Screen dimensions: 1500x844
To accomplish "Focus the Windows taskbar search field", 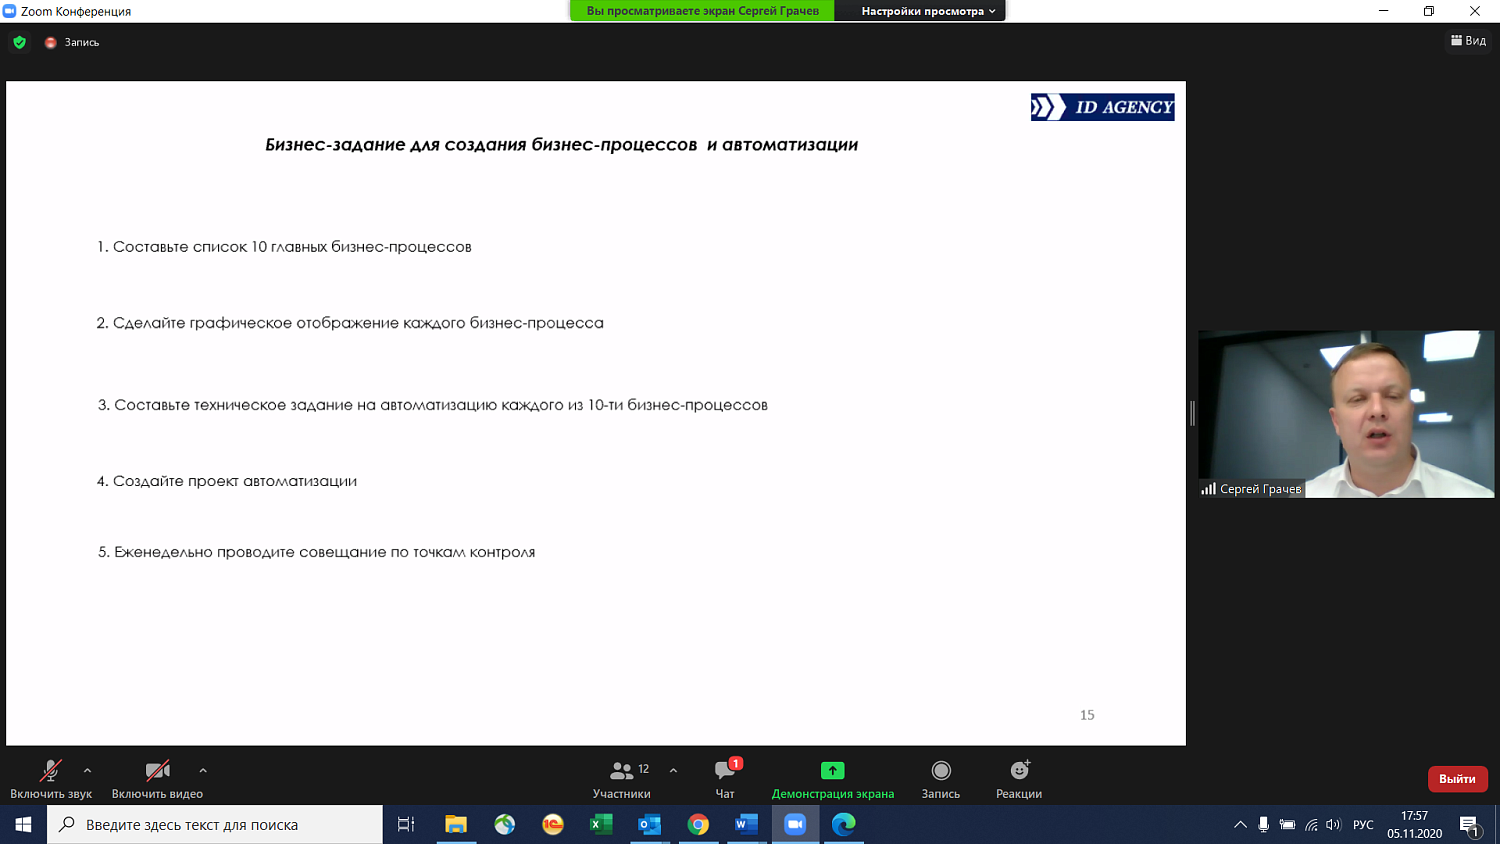I will coord(215,824).
